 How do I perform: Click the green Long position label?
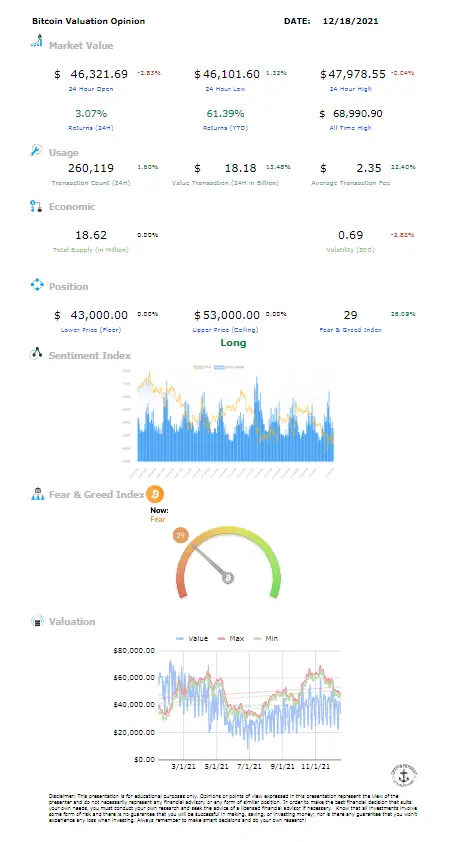click(233, 343)
